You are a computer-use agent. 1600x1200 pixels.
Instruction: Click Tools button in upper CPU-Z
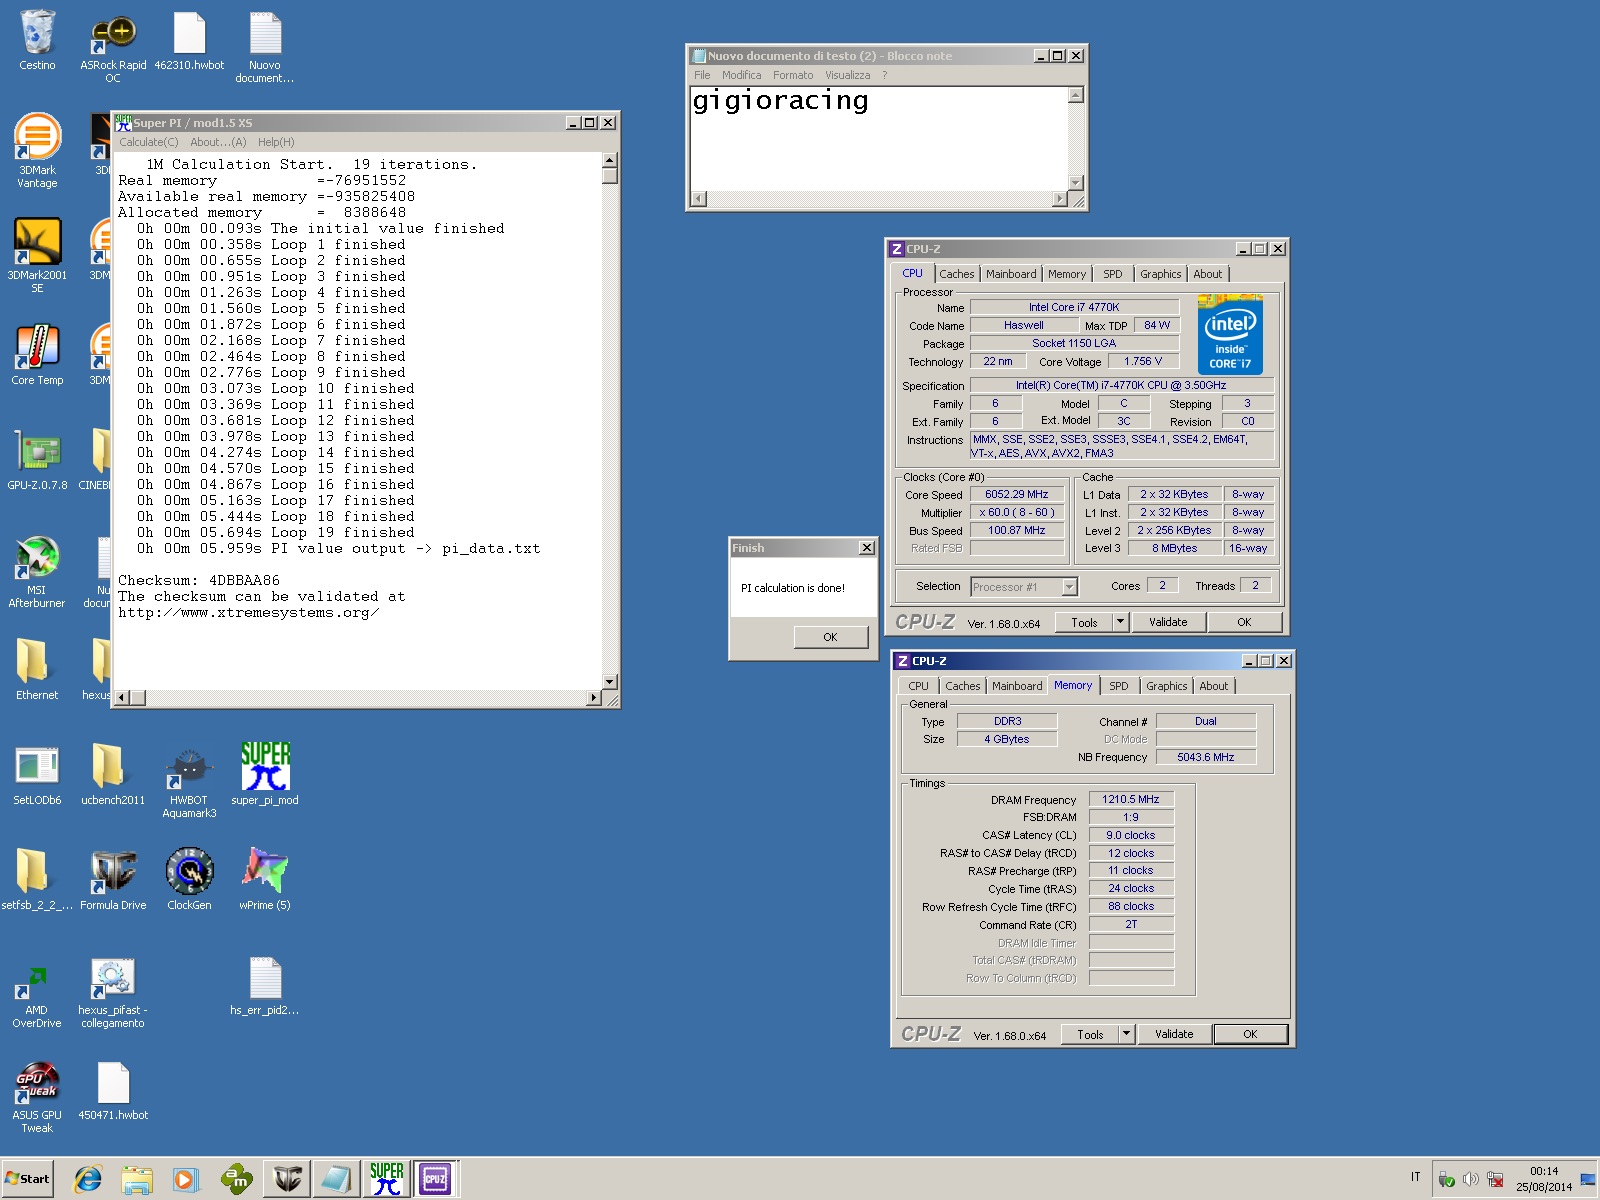tap(1084, 622)
